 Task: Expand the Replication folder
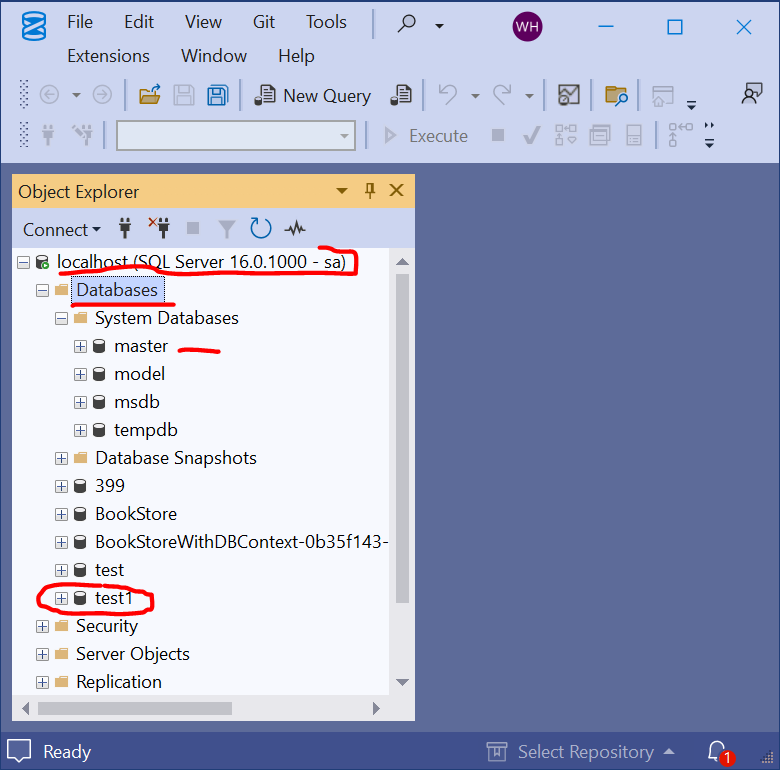tap(43, 682)
